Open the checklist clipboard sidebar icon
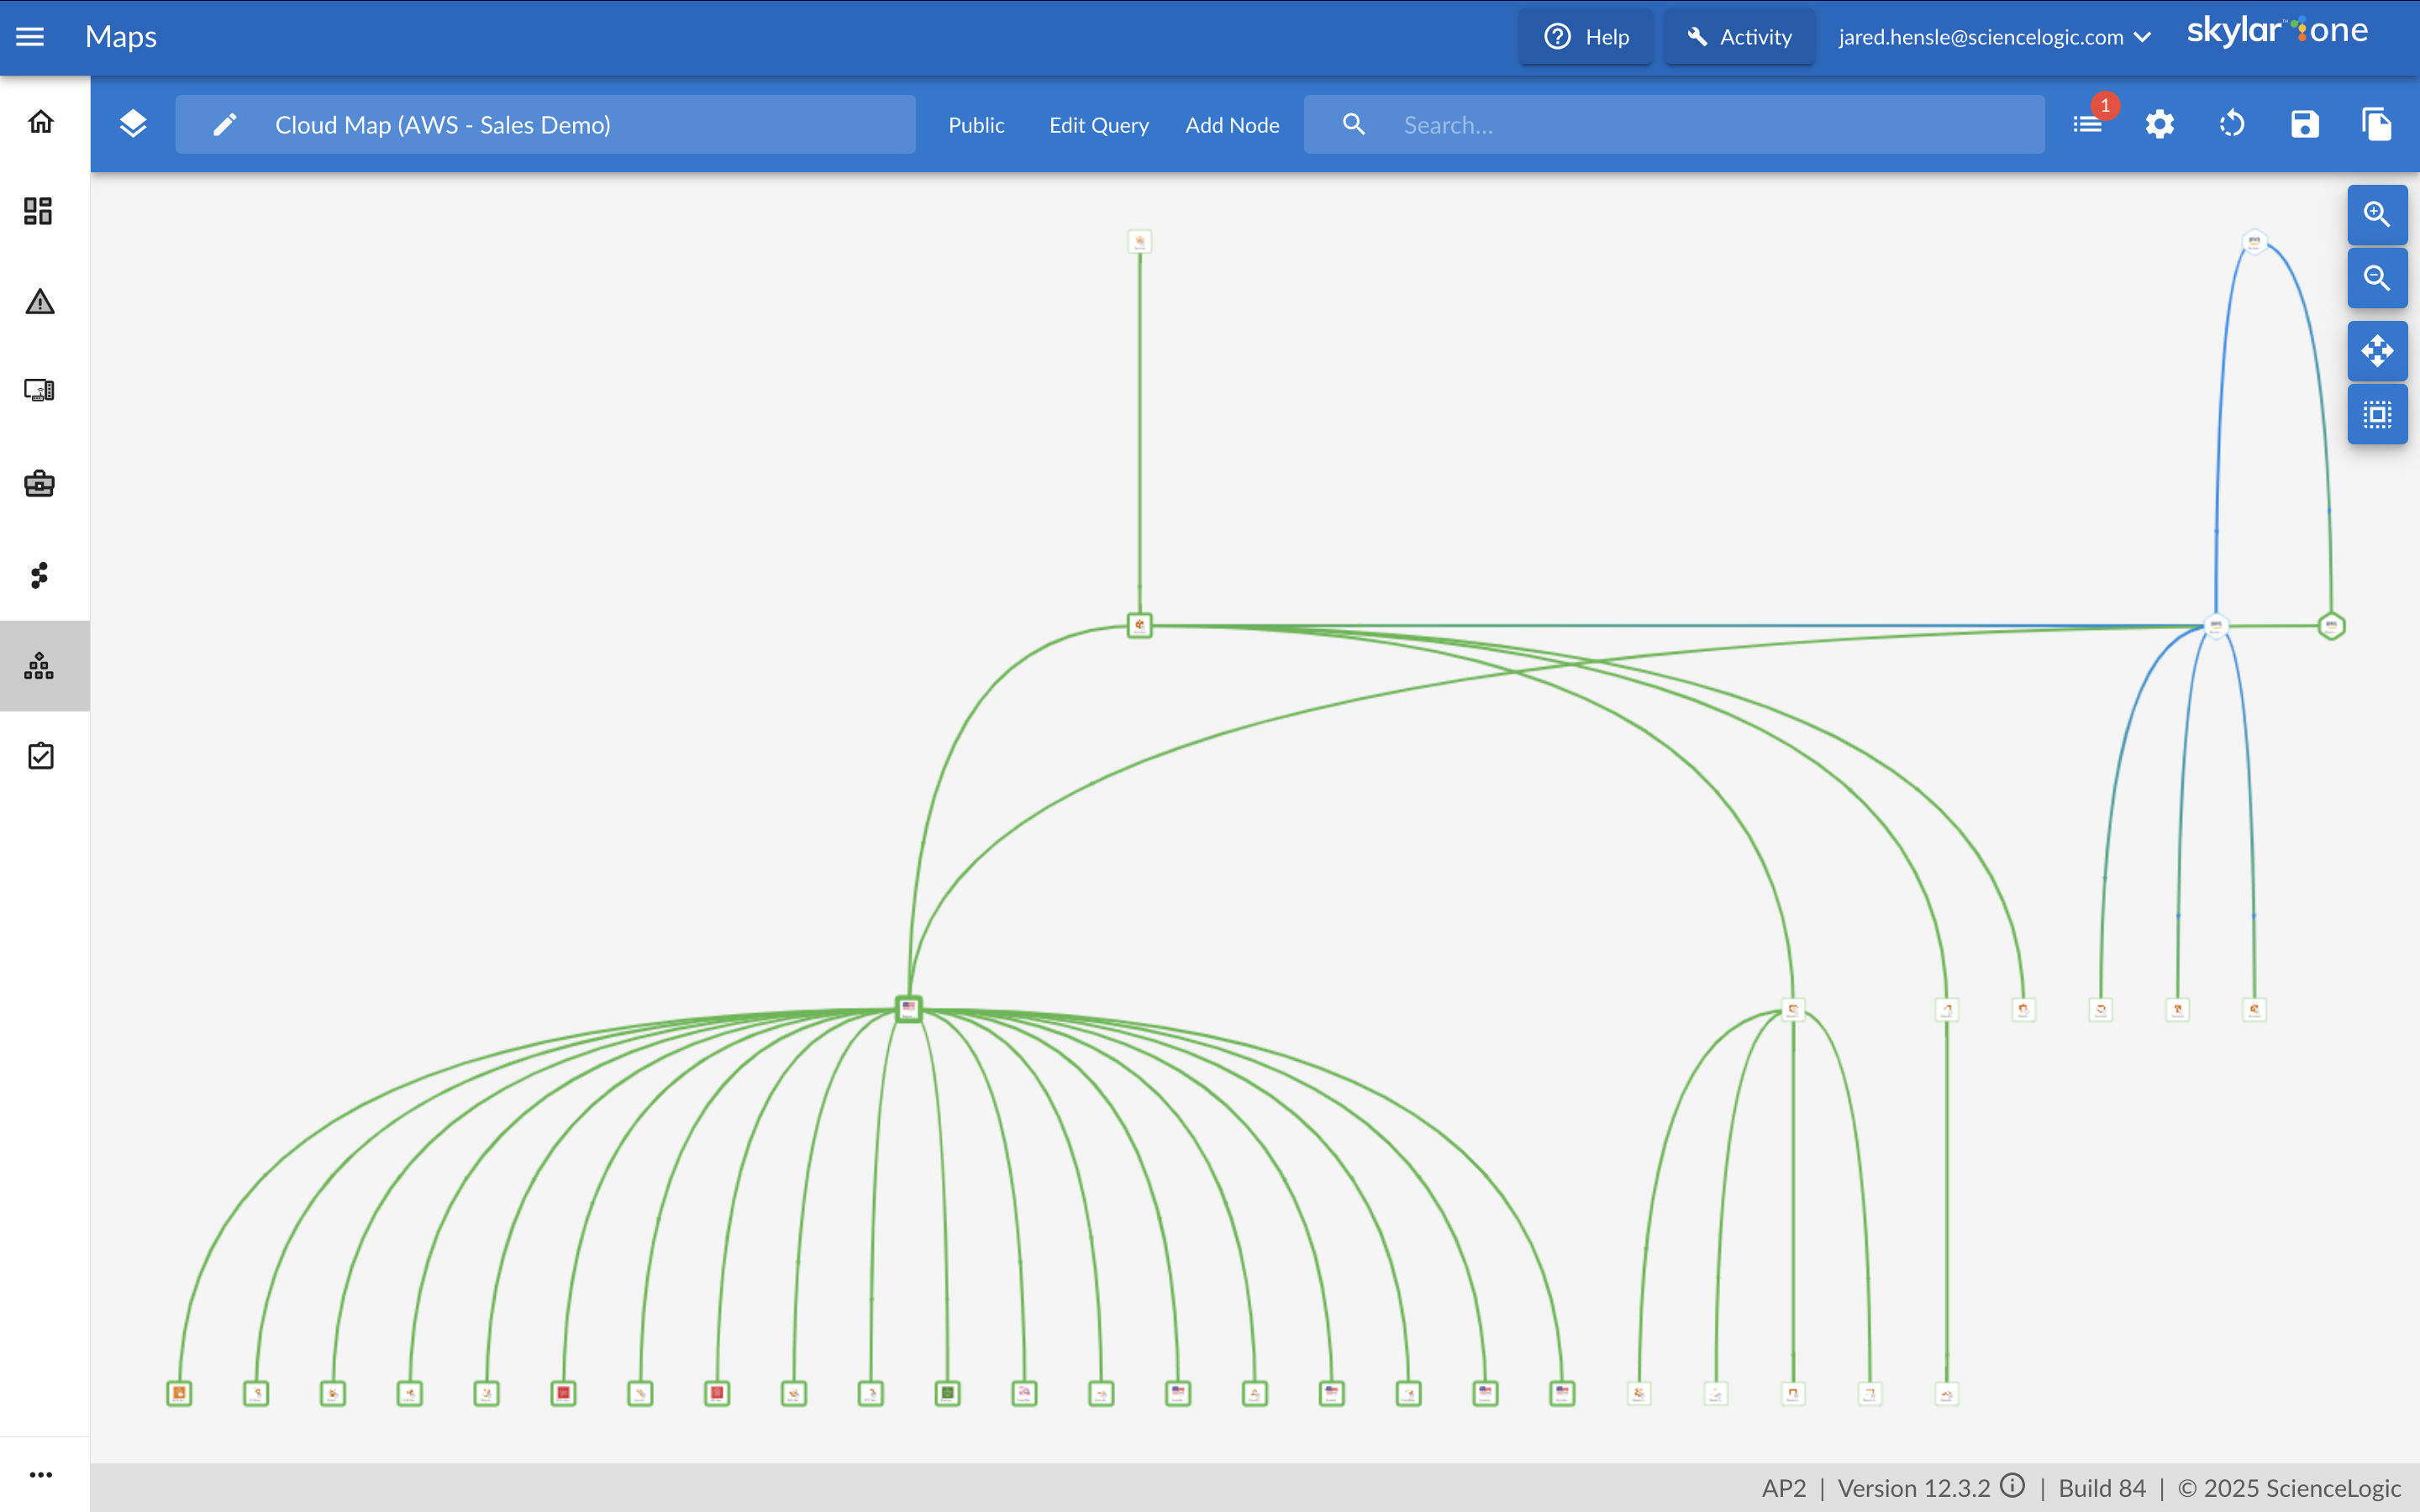The image size is (2420, 1512). 41,756
